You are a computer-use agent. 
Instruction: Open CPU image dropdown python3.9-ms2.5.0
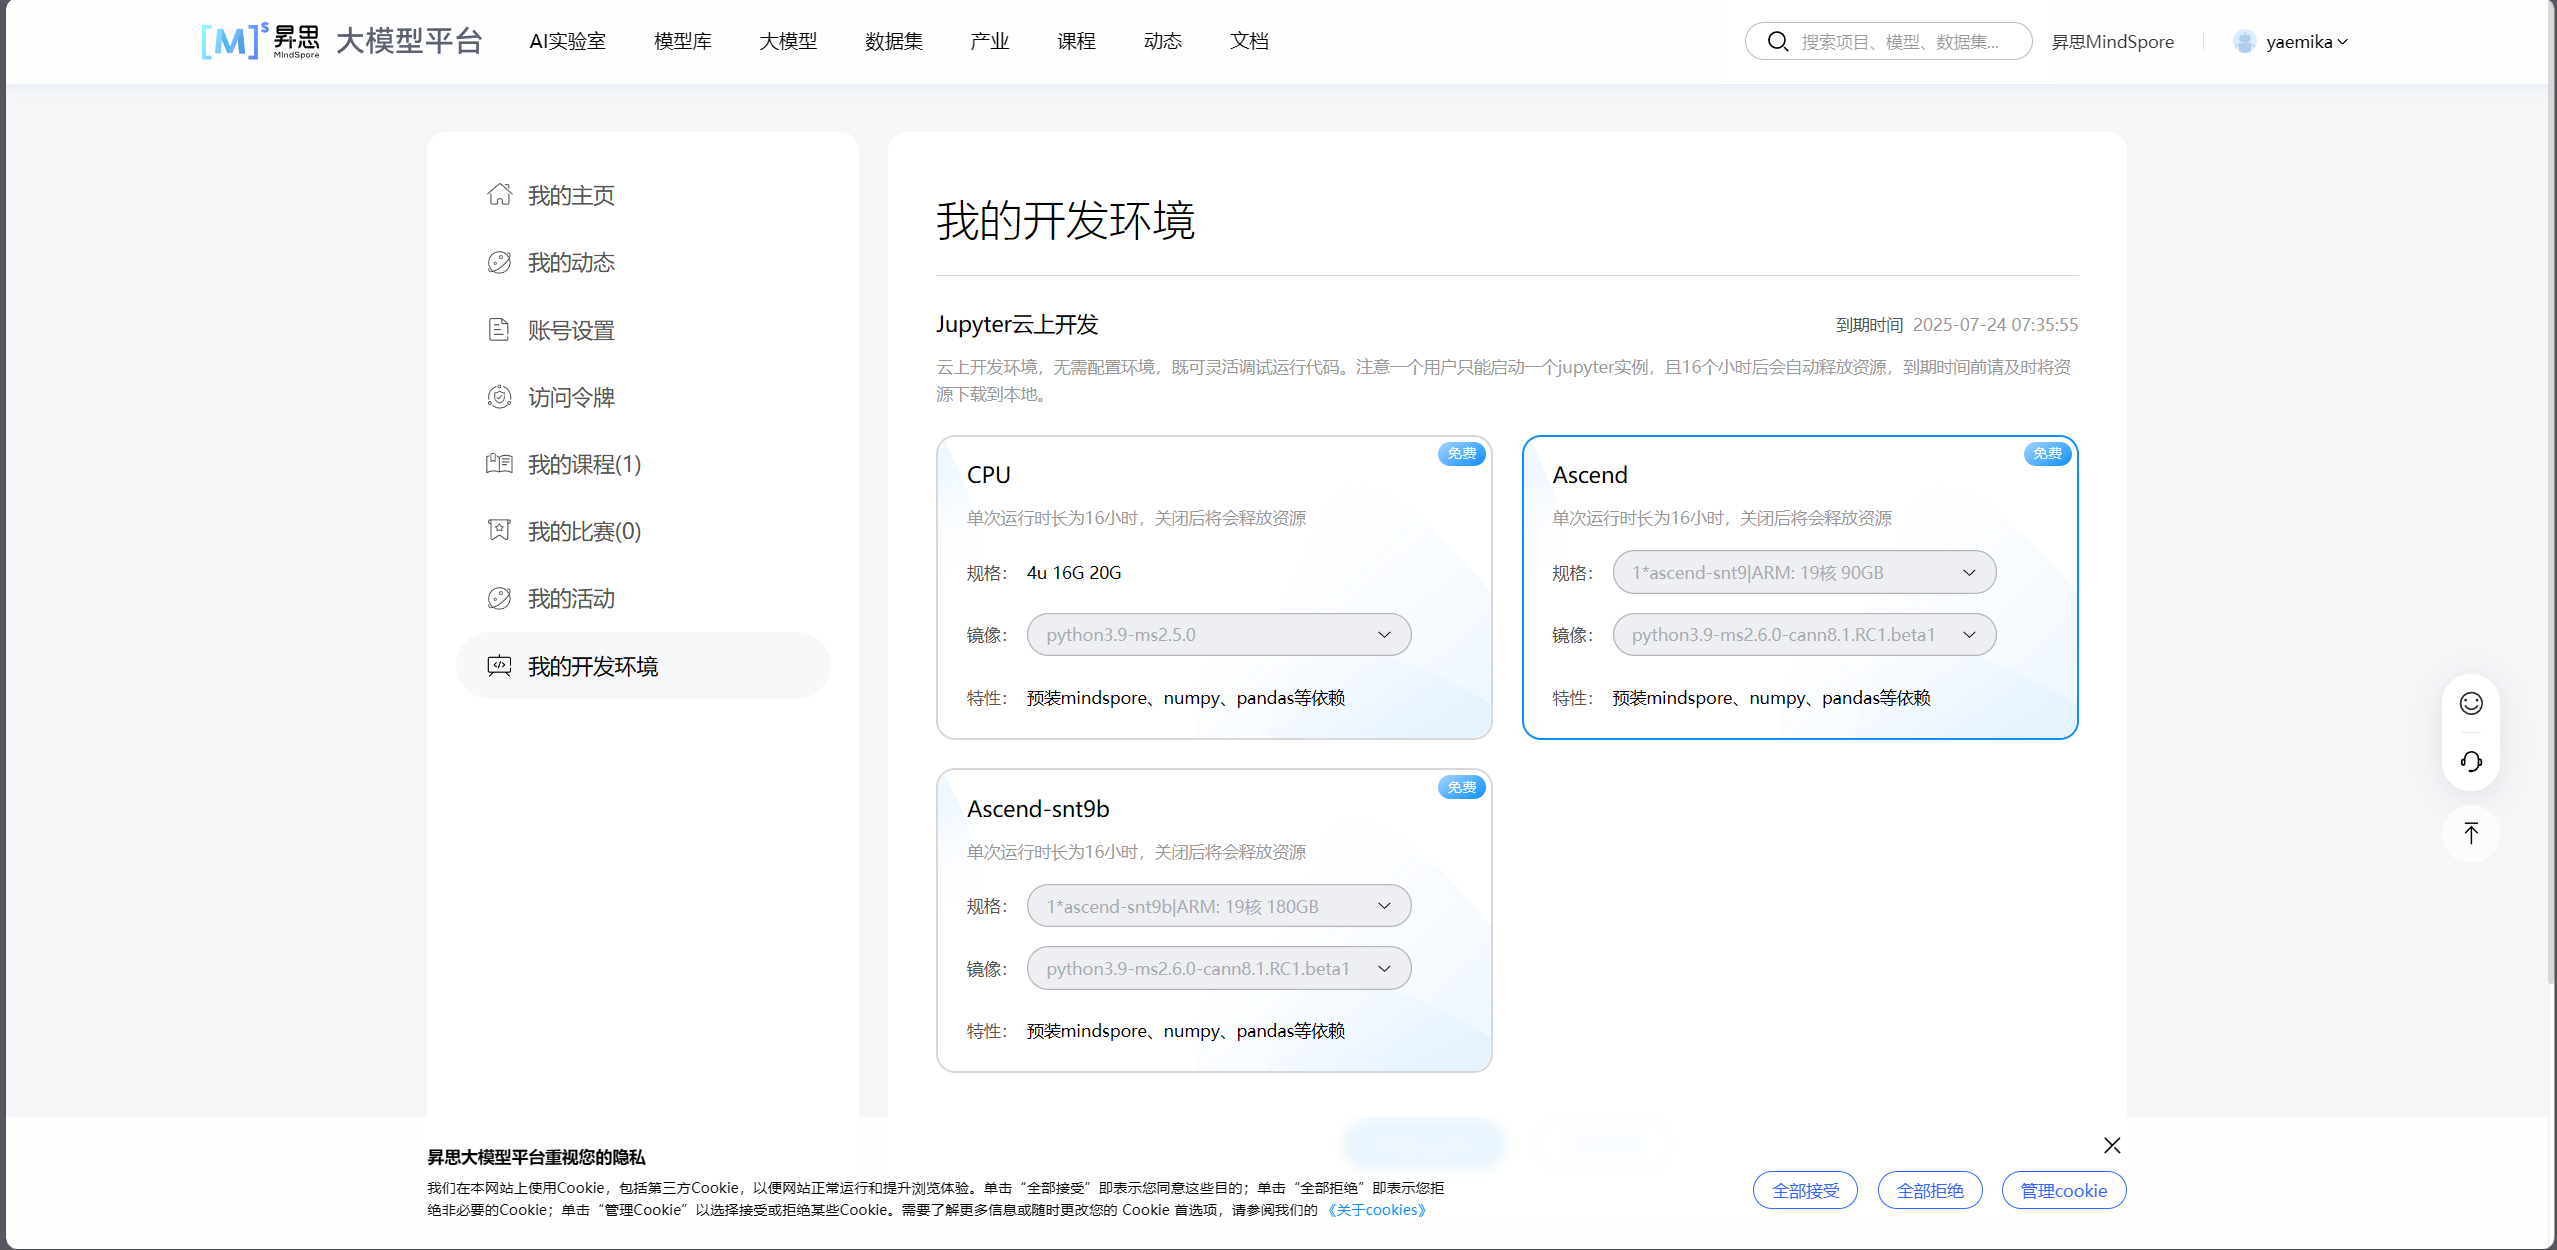tap(1218, 635)
